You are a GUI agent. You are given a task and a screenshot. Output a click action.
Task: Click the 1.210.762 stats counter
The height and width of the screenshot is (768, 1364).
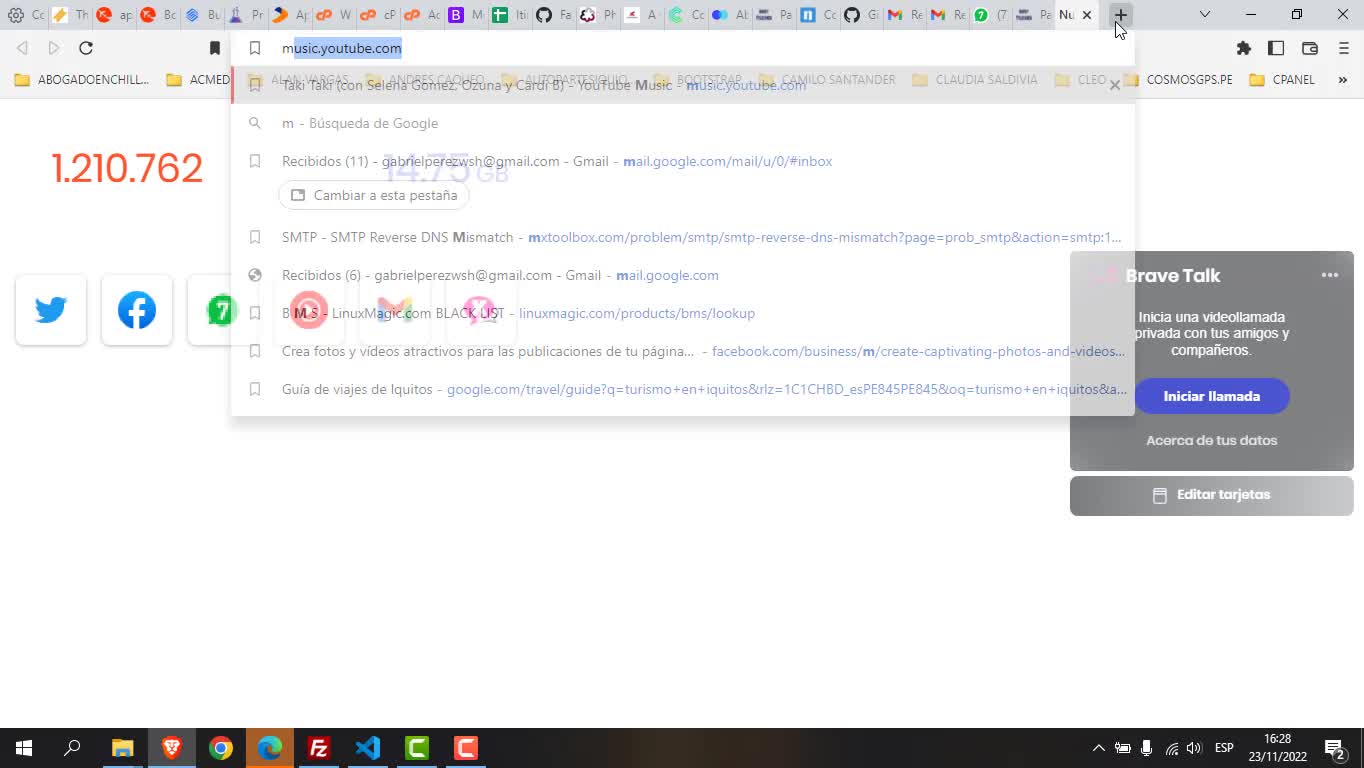point(127,168)
